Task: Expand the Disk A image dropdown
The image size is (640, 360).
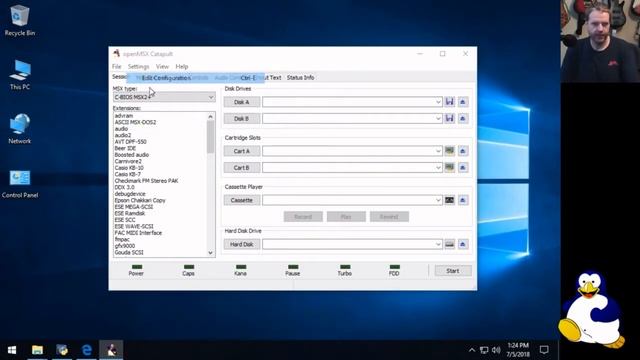Action: point(438,102)
